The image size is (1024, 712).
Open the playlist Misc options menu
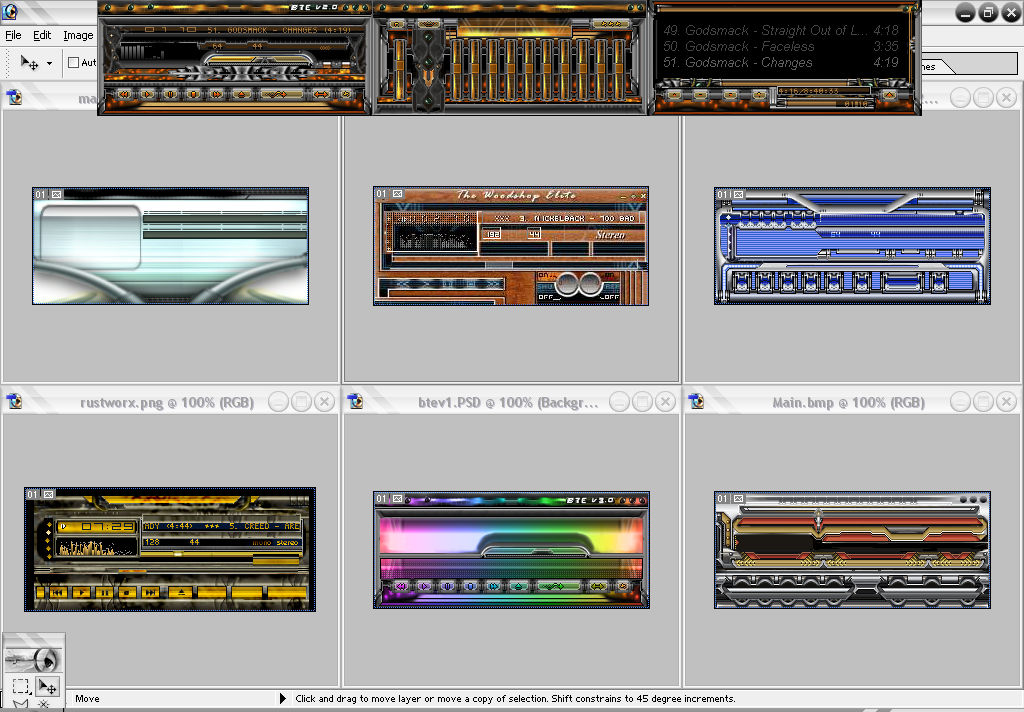tap(758, 95)
